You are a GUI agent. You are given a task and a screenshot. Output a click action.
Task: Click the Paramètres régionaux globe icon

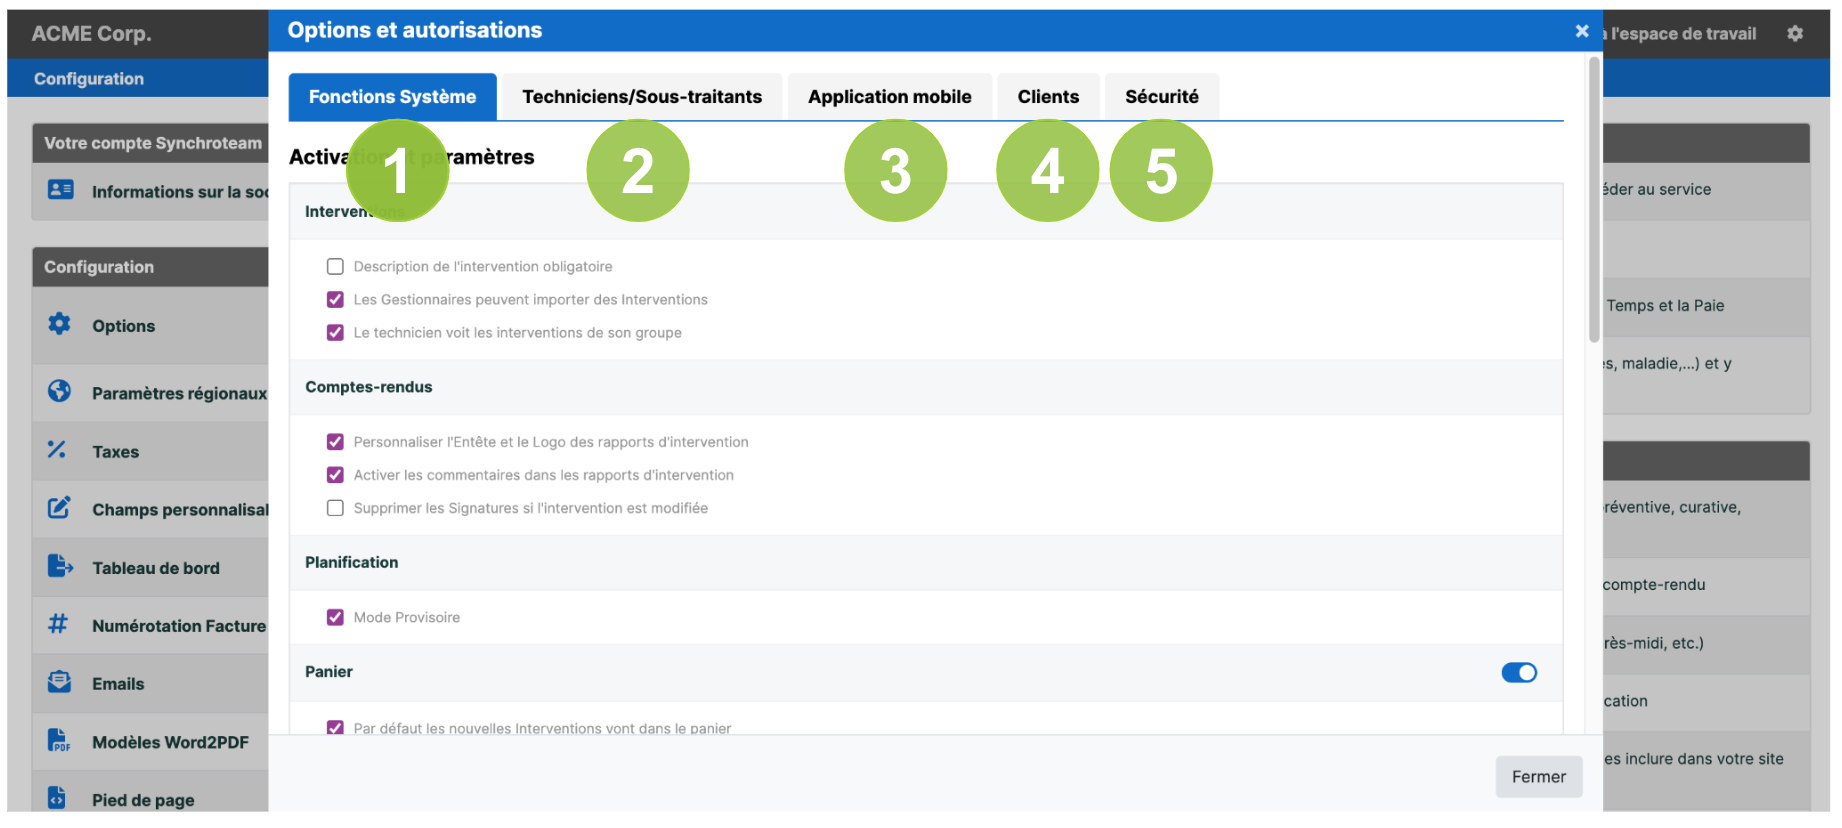[59, 391]
